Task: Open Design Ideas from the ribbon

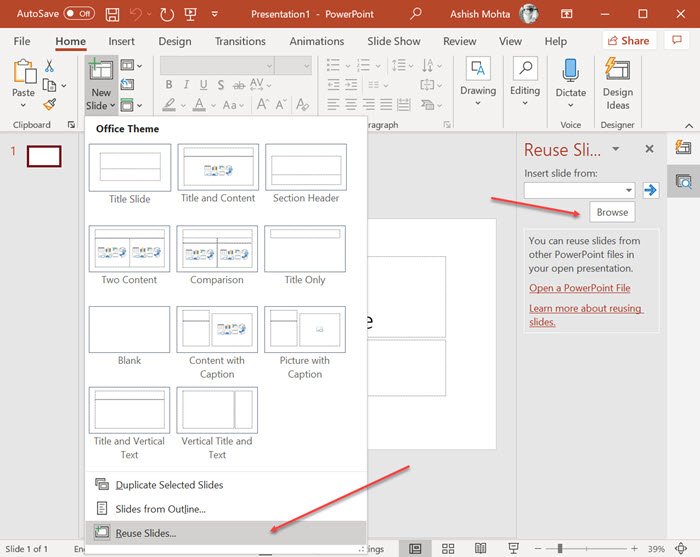Action: click(x=617, y=85)
